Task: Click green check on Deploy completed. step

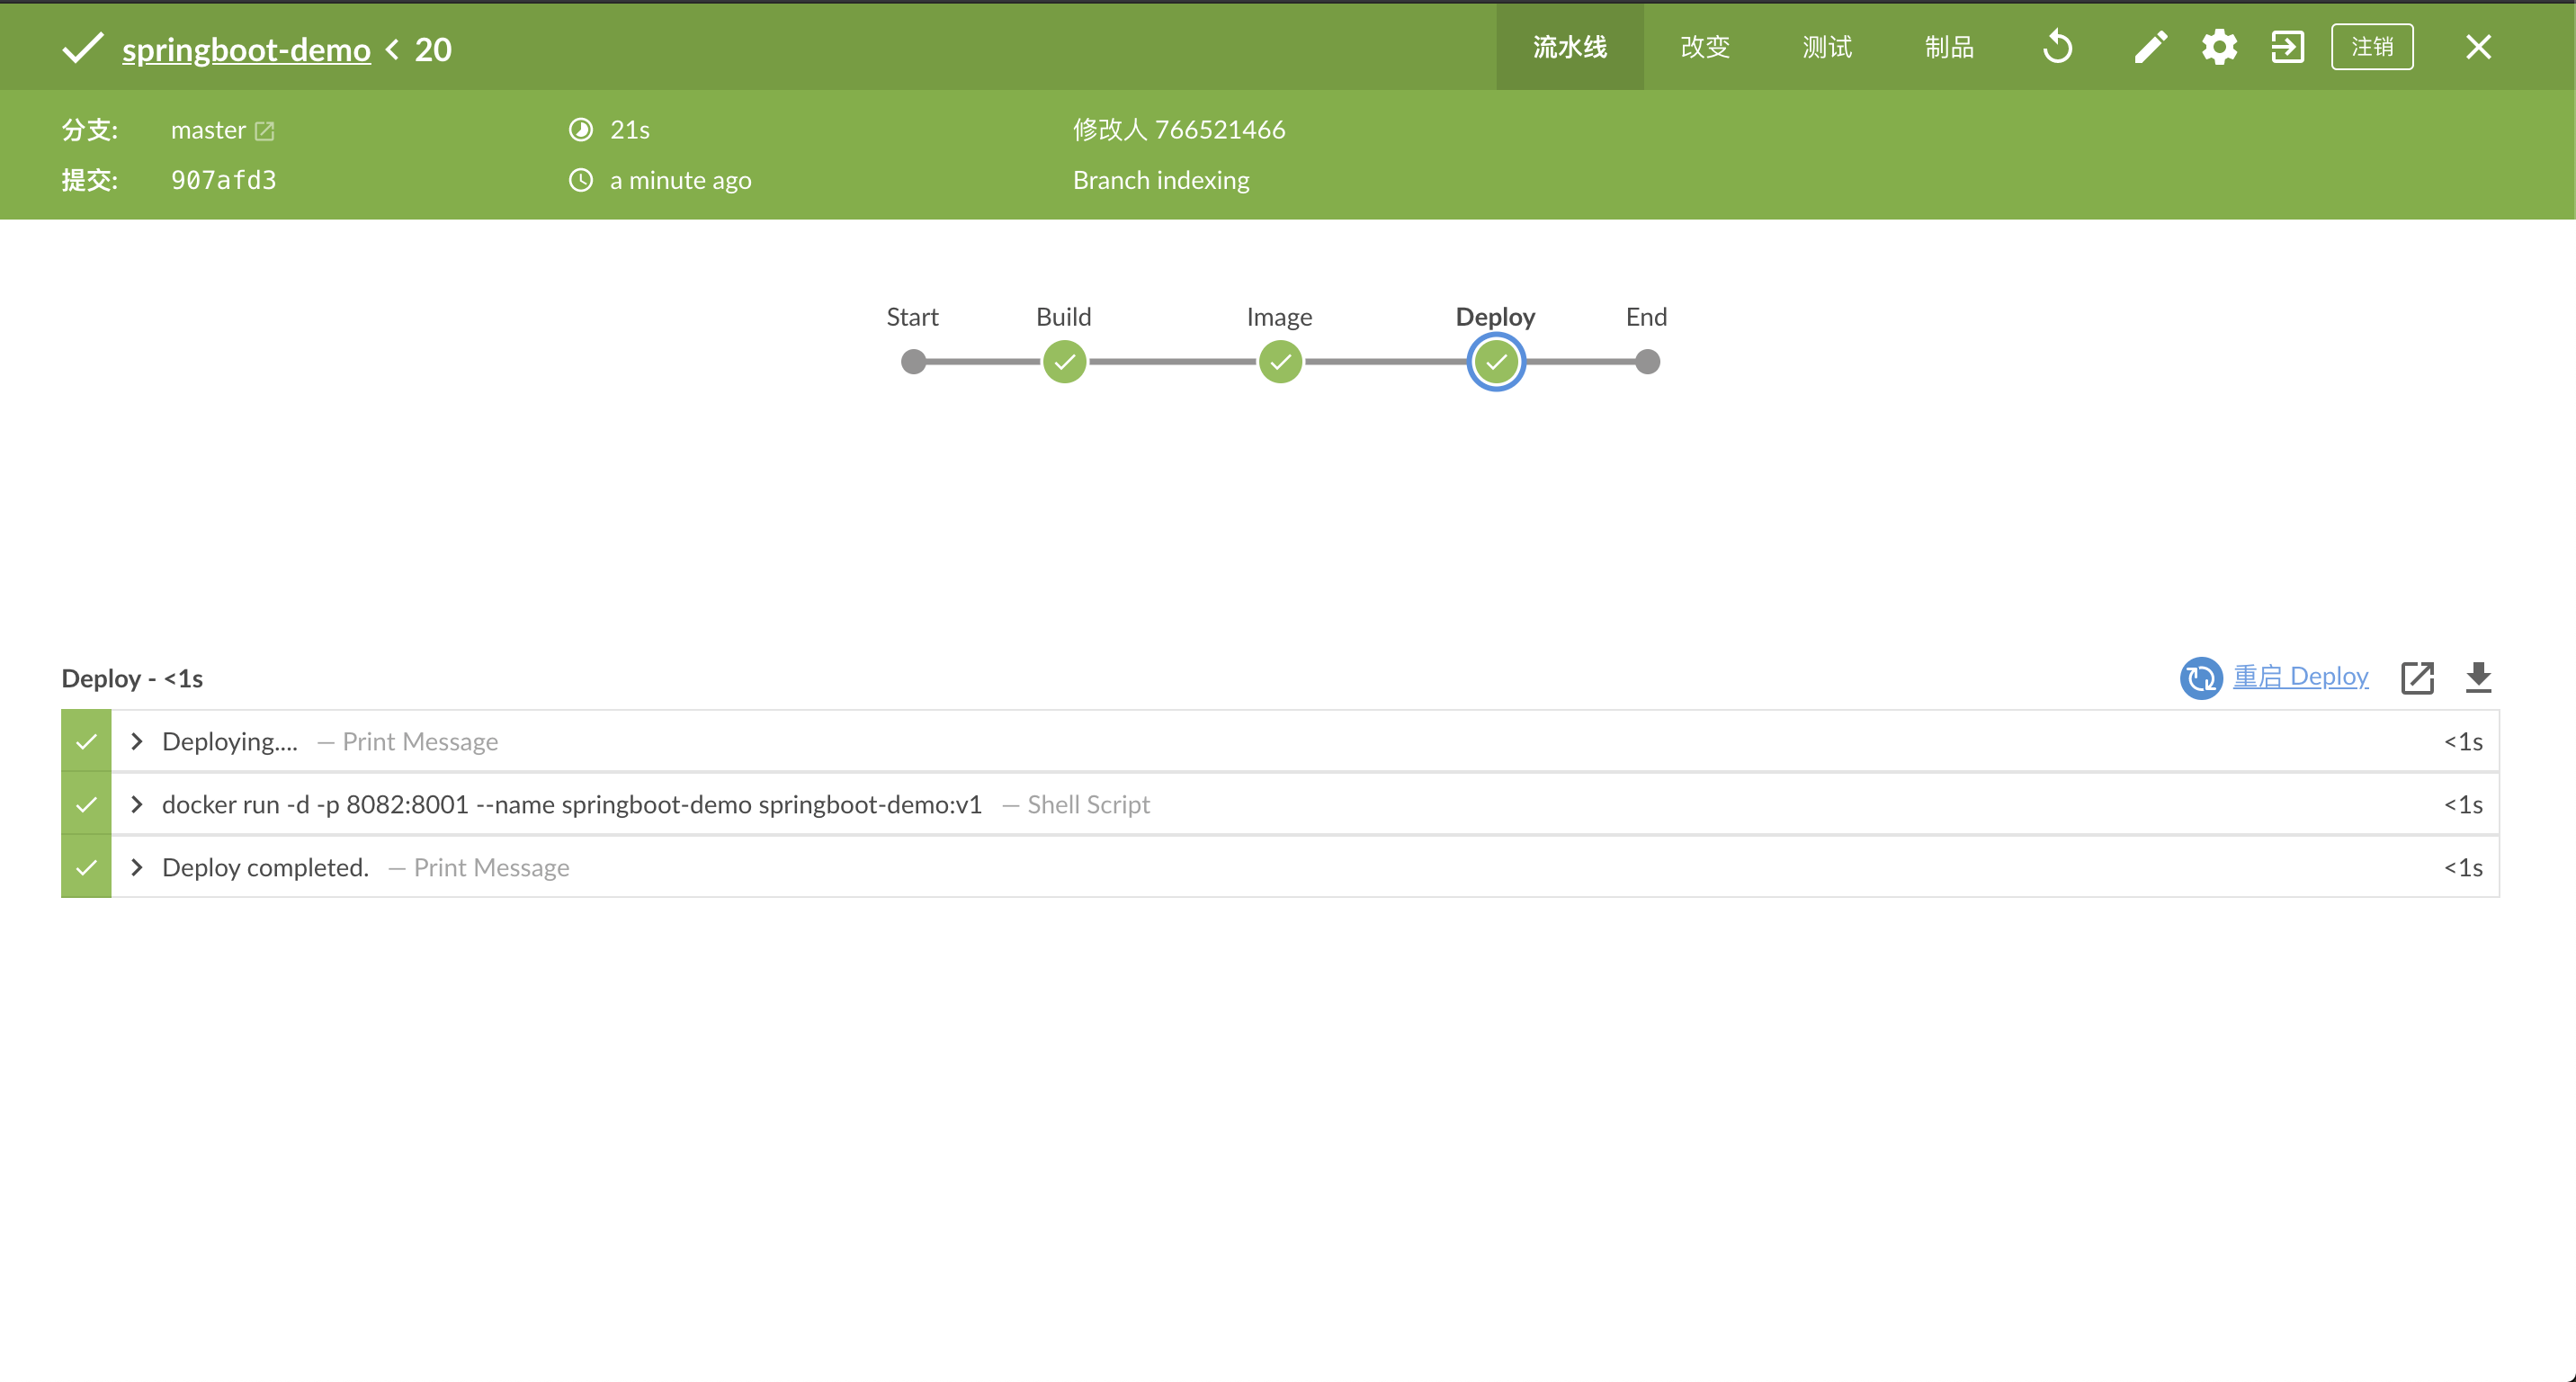Action: coord(86,867)
